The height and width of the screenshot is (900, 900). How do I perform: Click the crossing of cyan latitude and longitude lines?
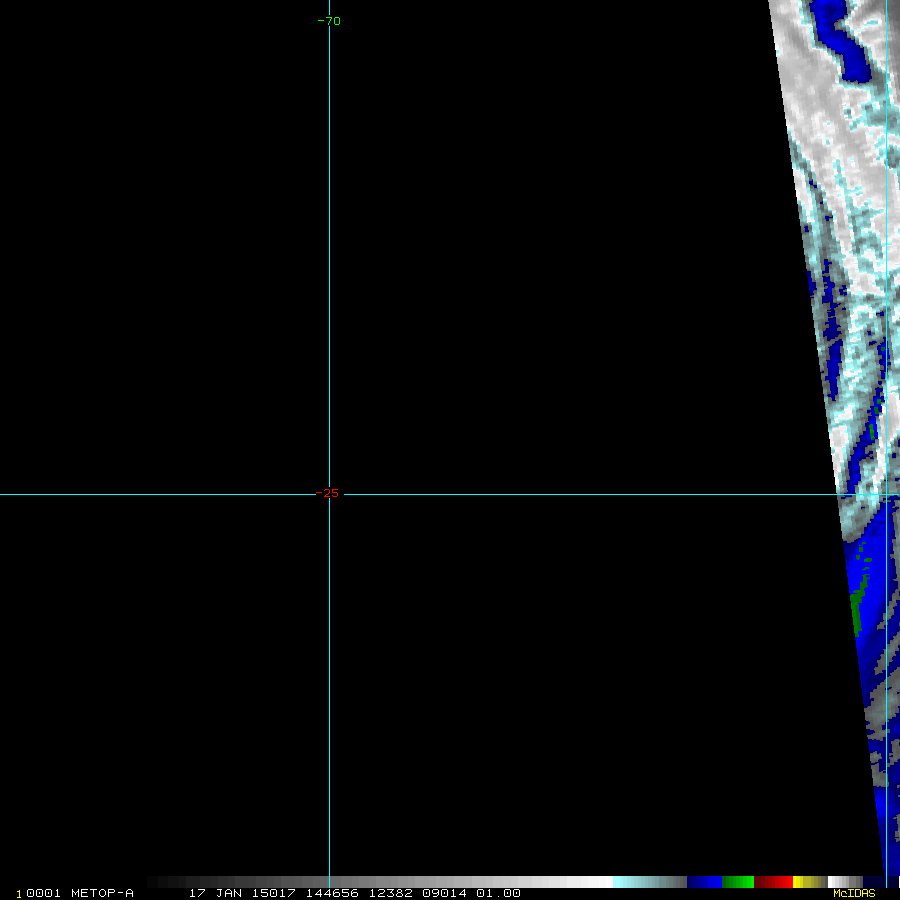pyautogui.click(x=886, y=494)
